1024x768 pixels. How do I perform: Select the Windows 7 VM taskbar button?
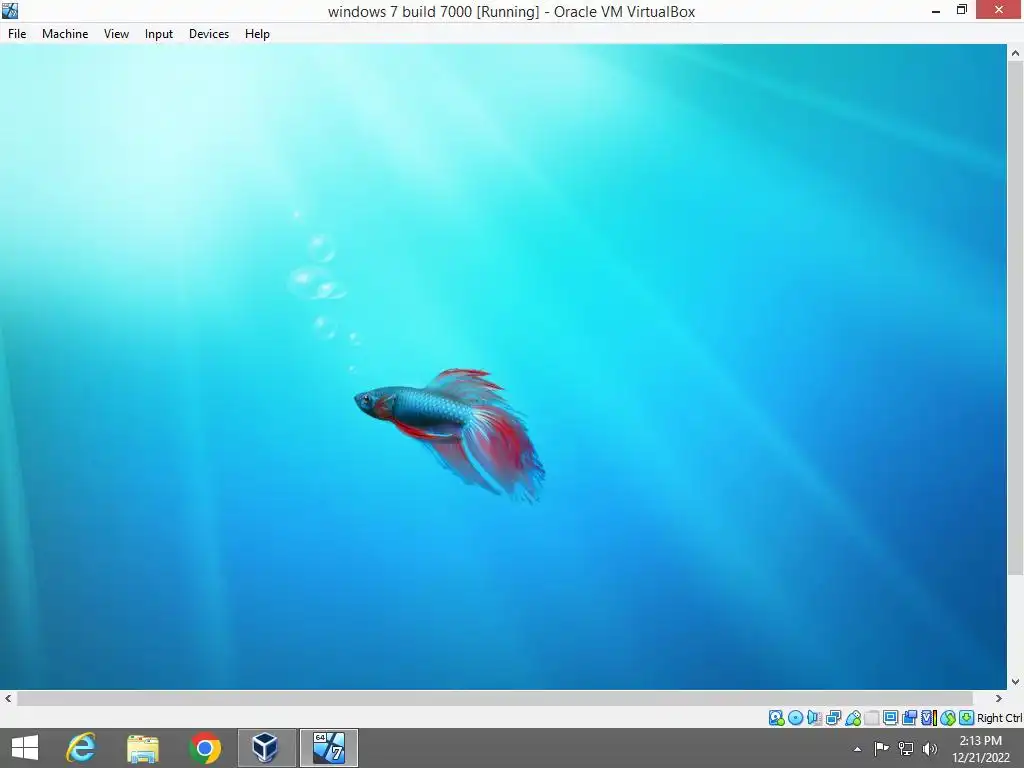[x=329, y=748]
